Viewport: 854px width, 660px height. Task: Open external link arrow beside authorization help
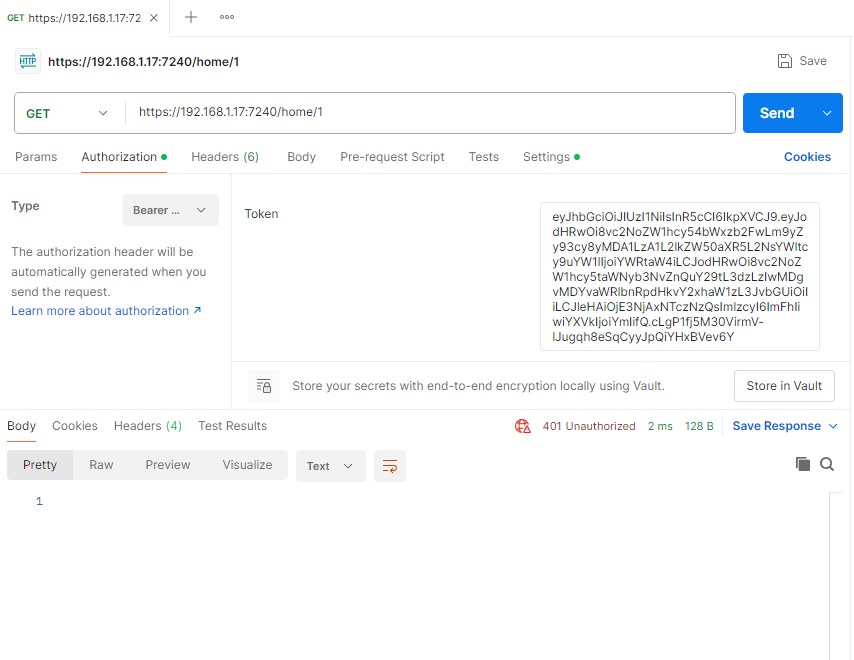[x=197, y=310]
